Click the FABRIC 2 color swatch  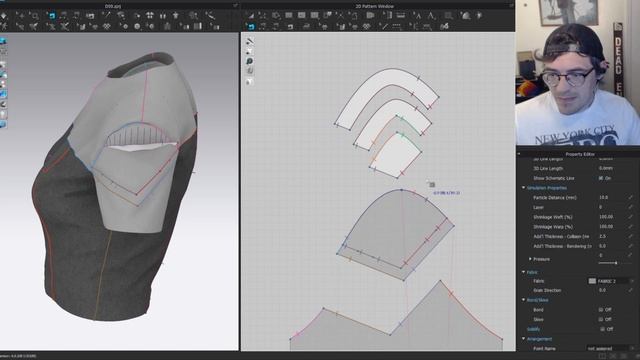[x=592, y=281]
